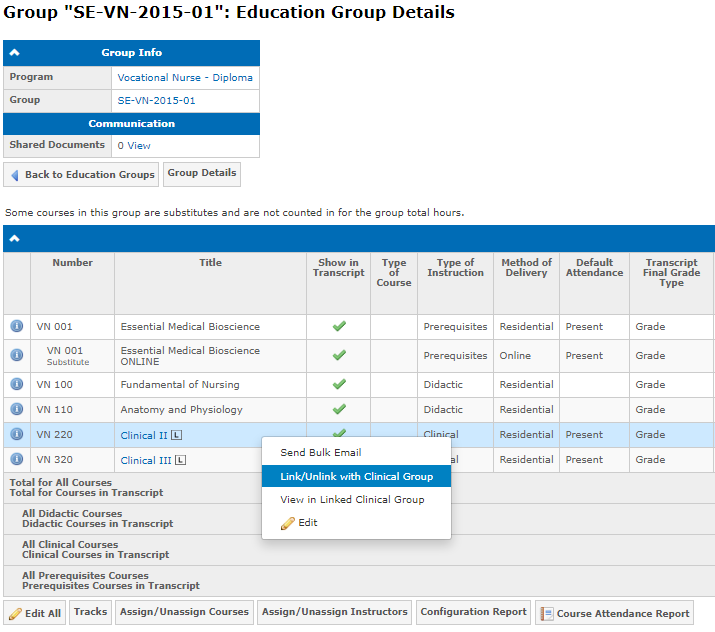Click the Substitute label under VN 001
715x632 pixels.
tap(68, 362)
